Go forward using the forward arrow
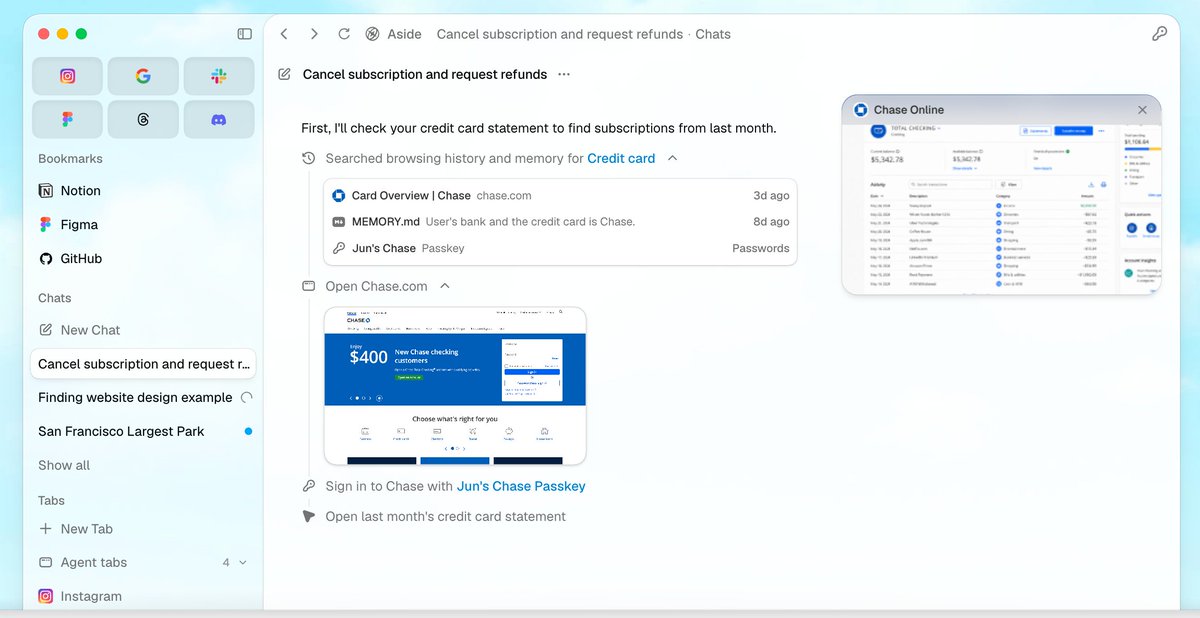The width and height of the screenshot is (1200, 618). point(314,34)
